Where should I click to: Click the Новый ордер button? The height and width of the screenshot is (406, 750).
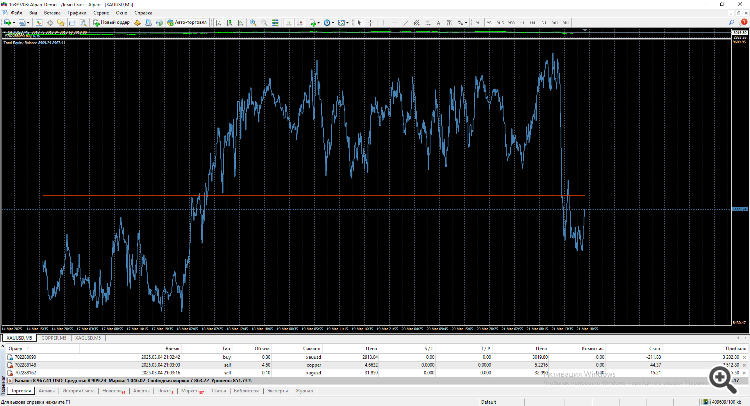[111, 22]
